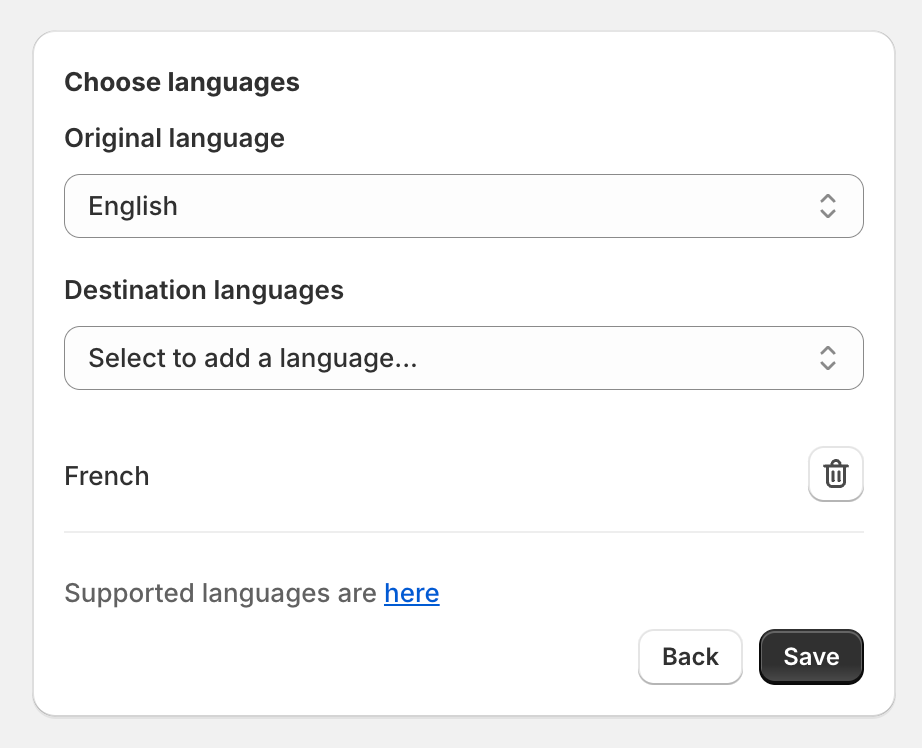
Task: Return to previous screen with Back
Action: point(690,657)
